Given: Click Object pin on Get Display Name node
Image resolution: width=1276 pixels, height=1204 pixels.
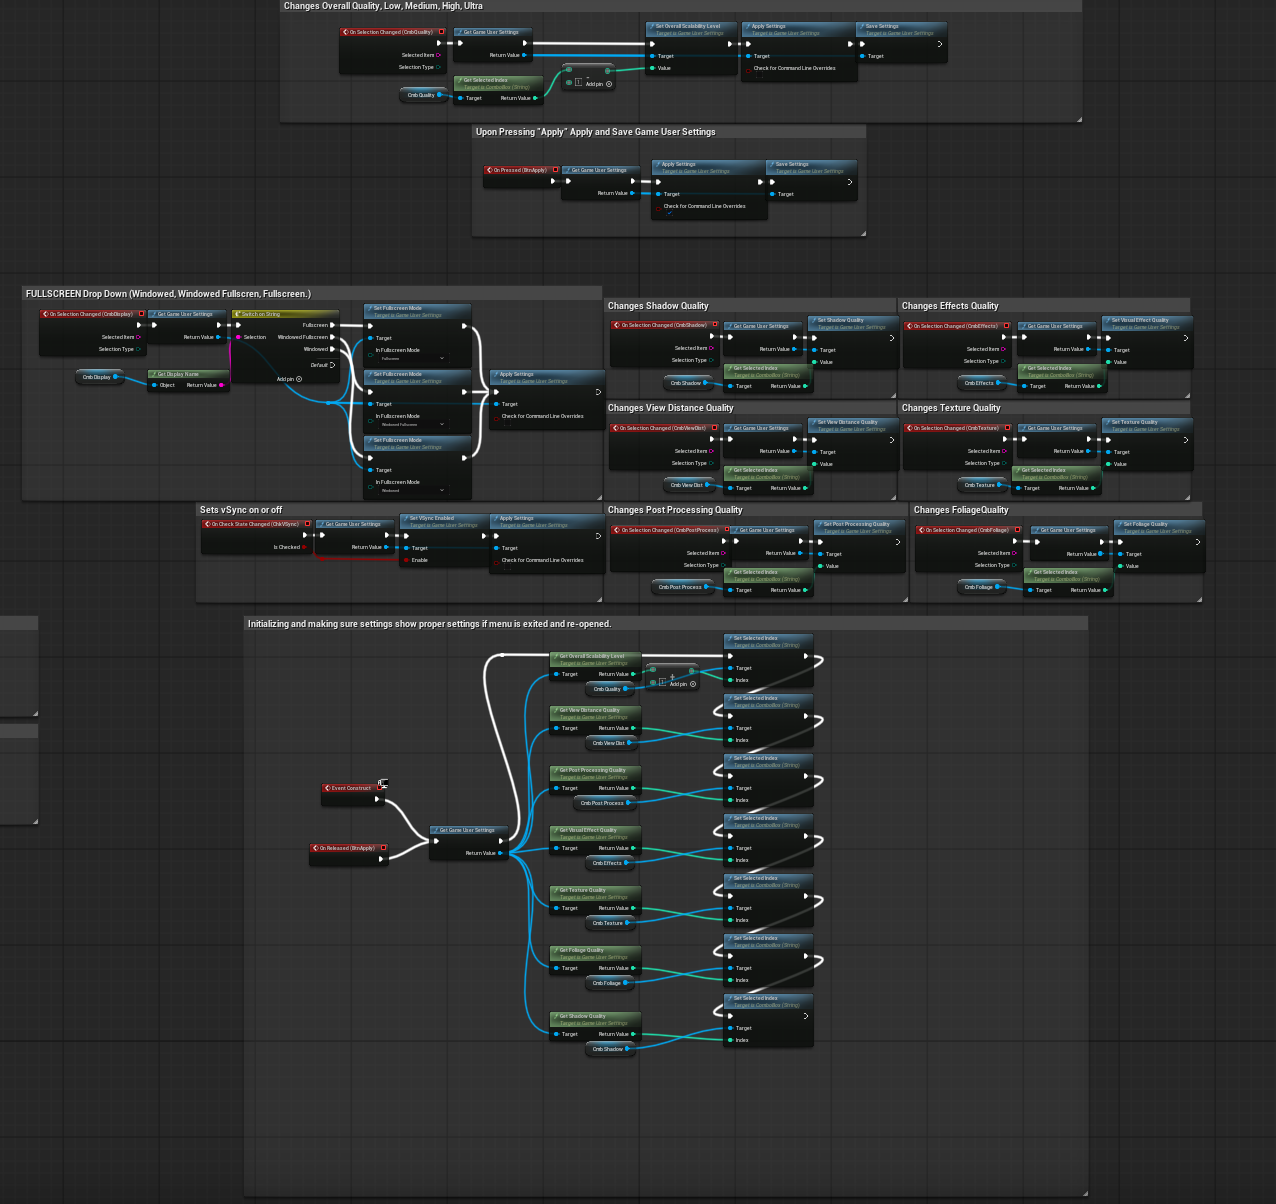Looking at the screenshot, I should [154, 385].
